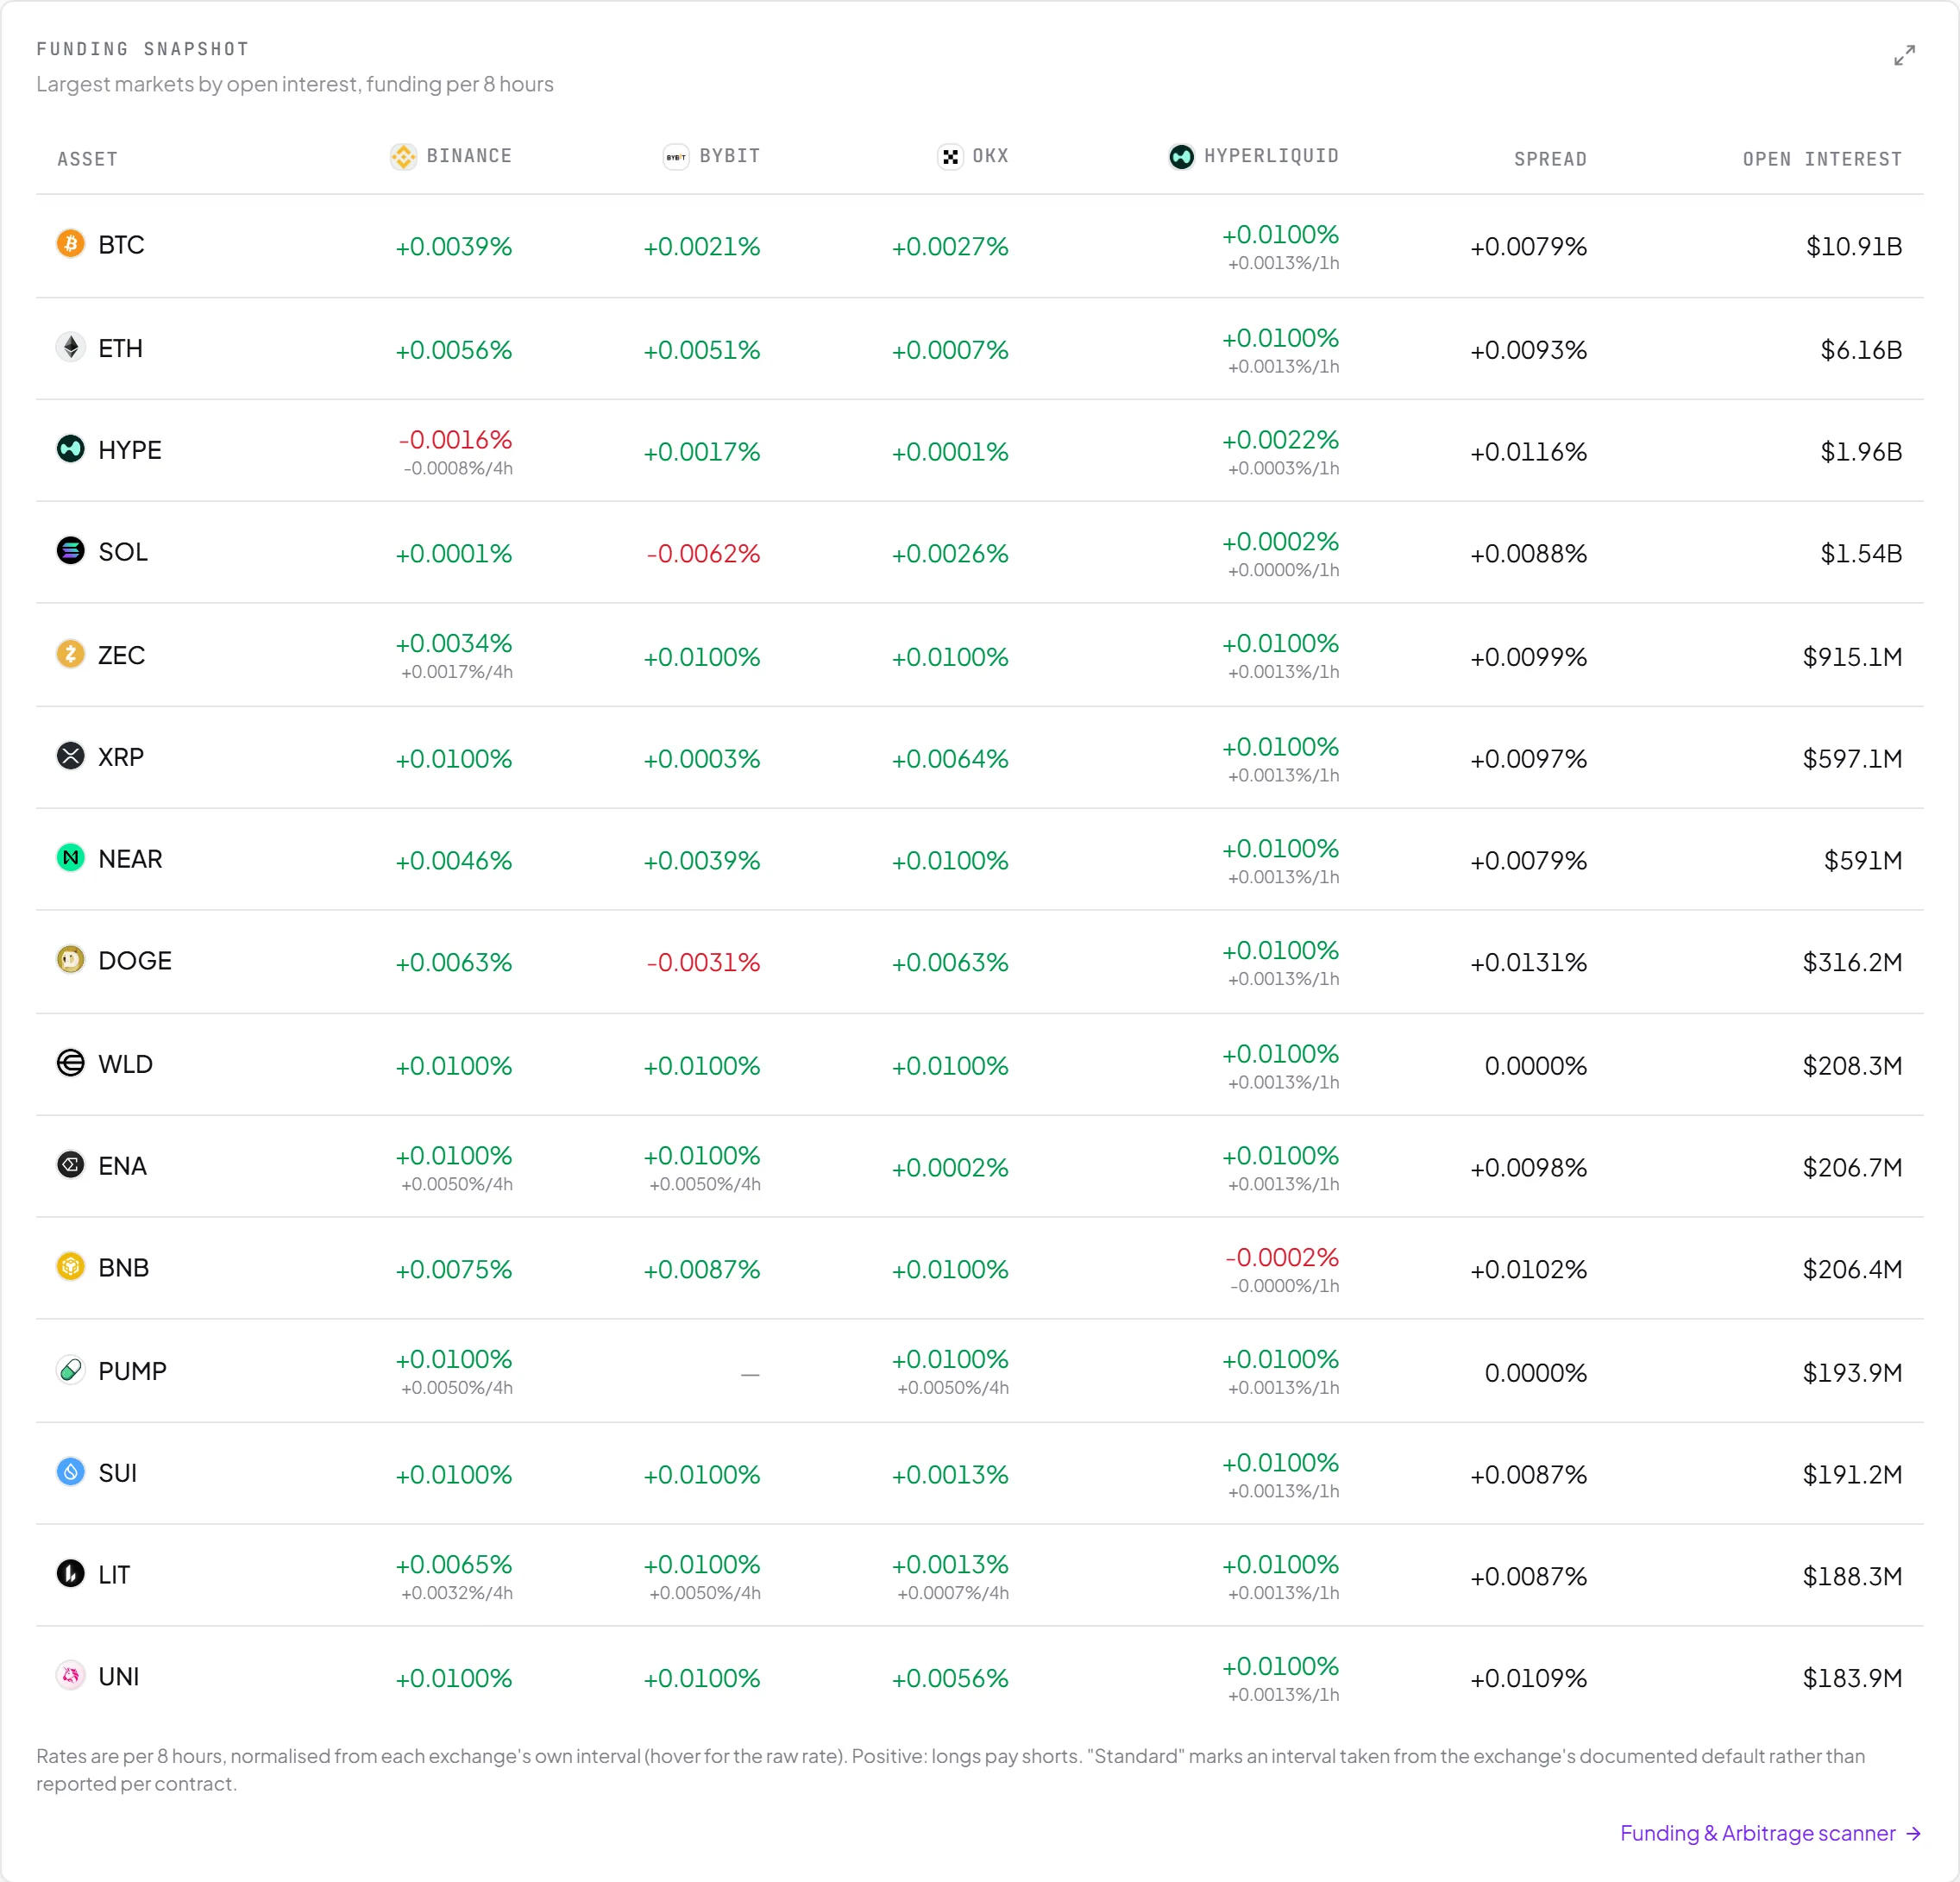Click the HYPE asset icon
The height and width of the screenshot is (1882, 1960).
[x=70, y=449]
